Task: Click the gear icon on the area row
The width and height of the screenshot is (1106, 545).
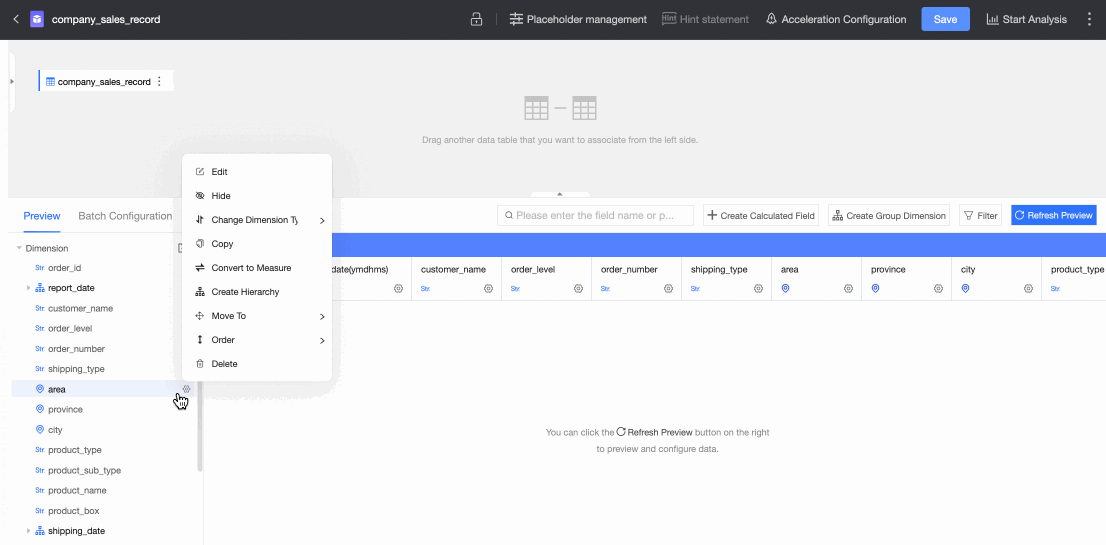Action: pyautogui.click(x=186, y=388)
